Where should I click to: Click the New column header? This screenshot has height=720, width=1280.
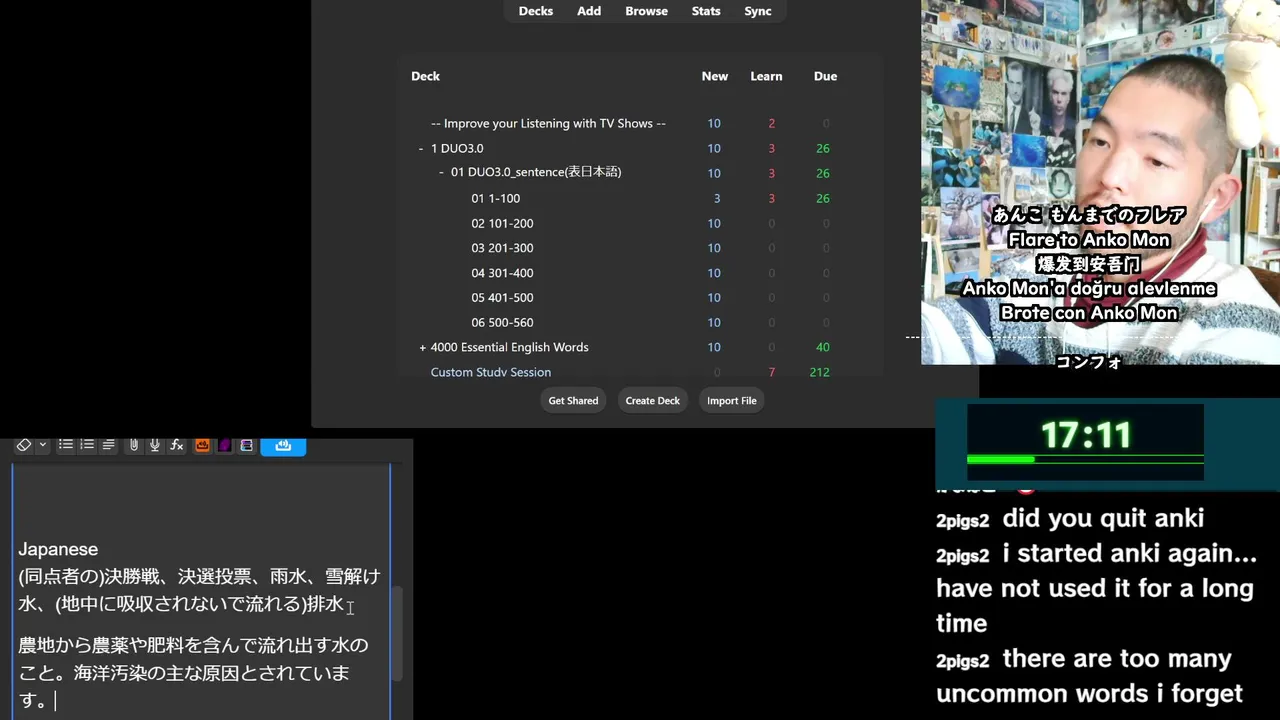tap(715, 76)
